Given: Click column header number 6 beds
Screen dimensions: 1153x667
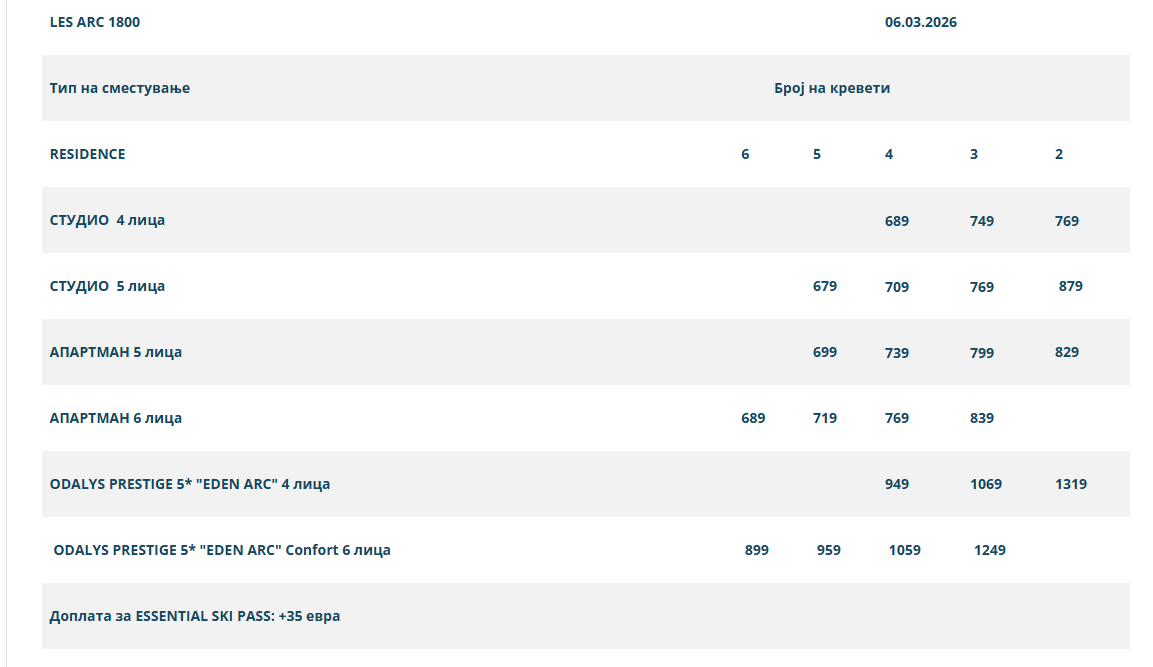Looking at the screenshot, I should 745,154.
